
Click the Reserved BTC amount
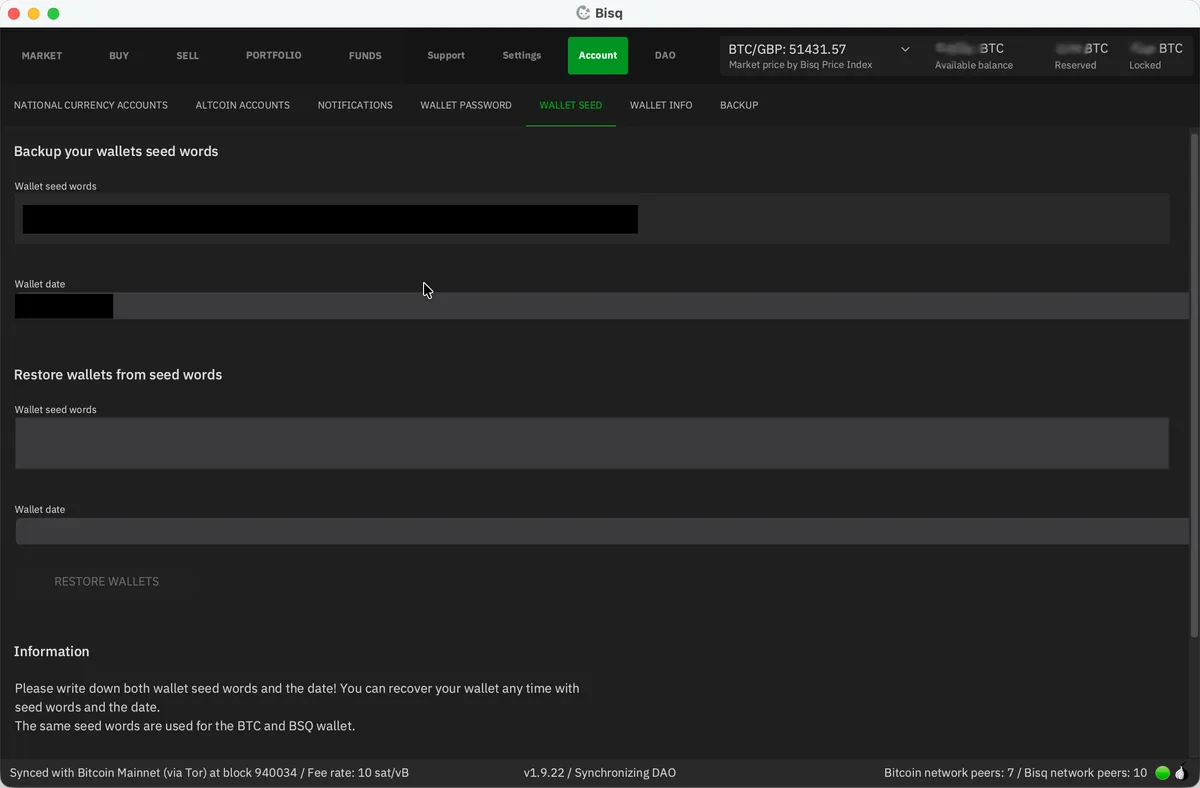(1082, 49)
